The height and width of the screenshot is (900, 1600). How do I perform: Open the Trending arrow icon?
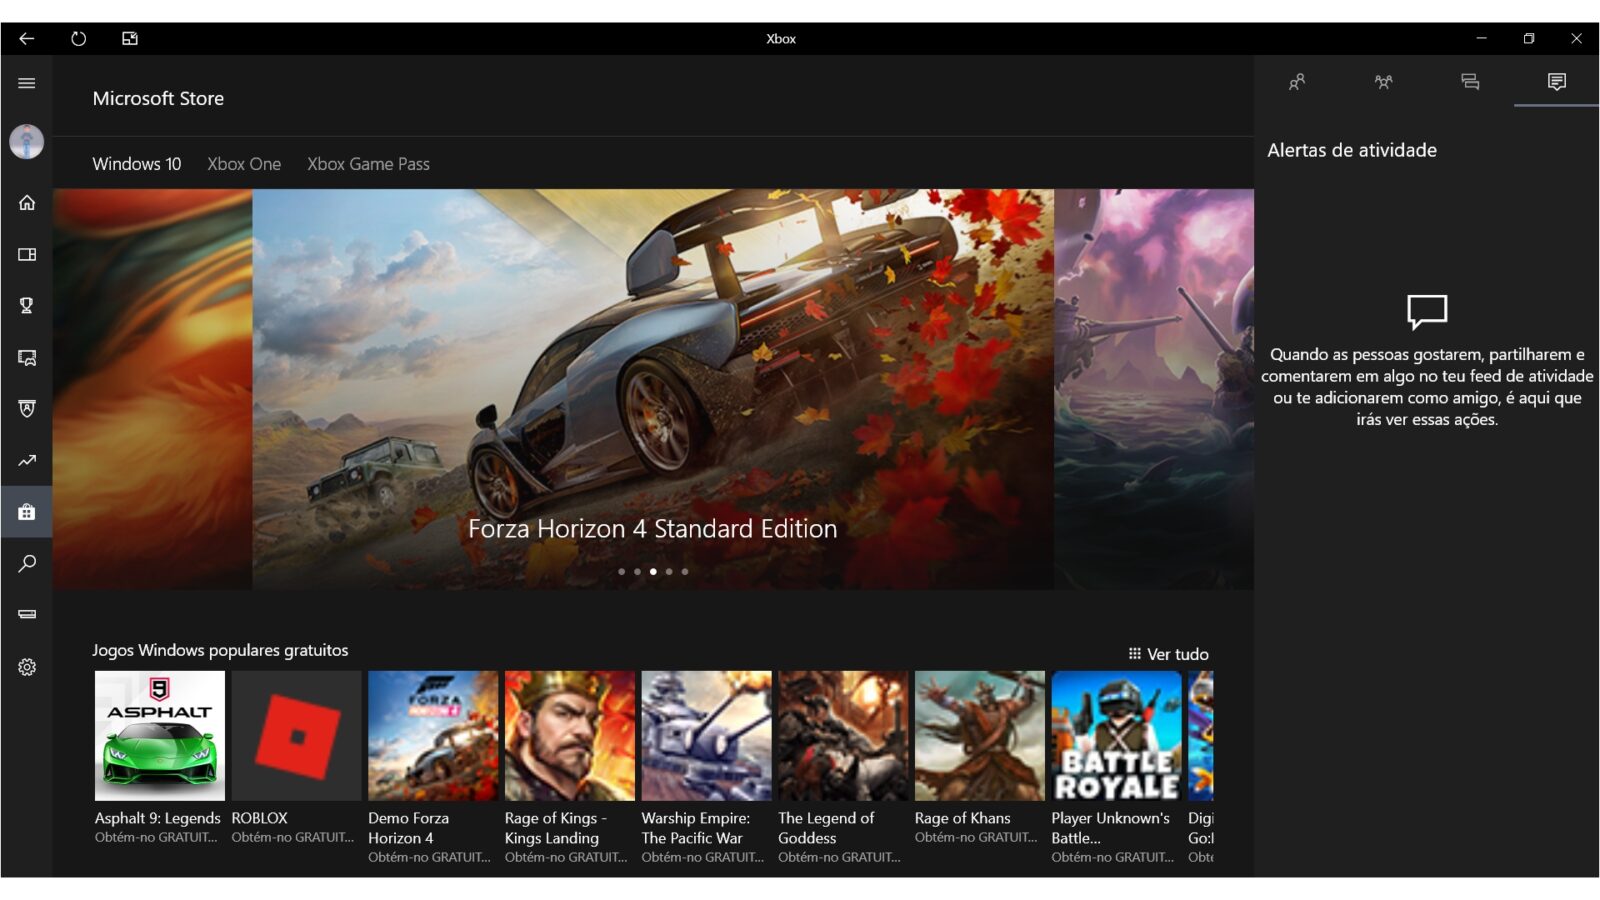coord(27,461)
